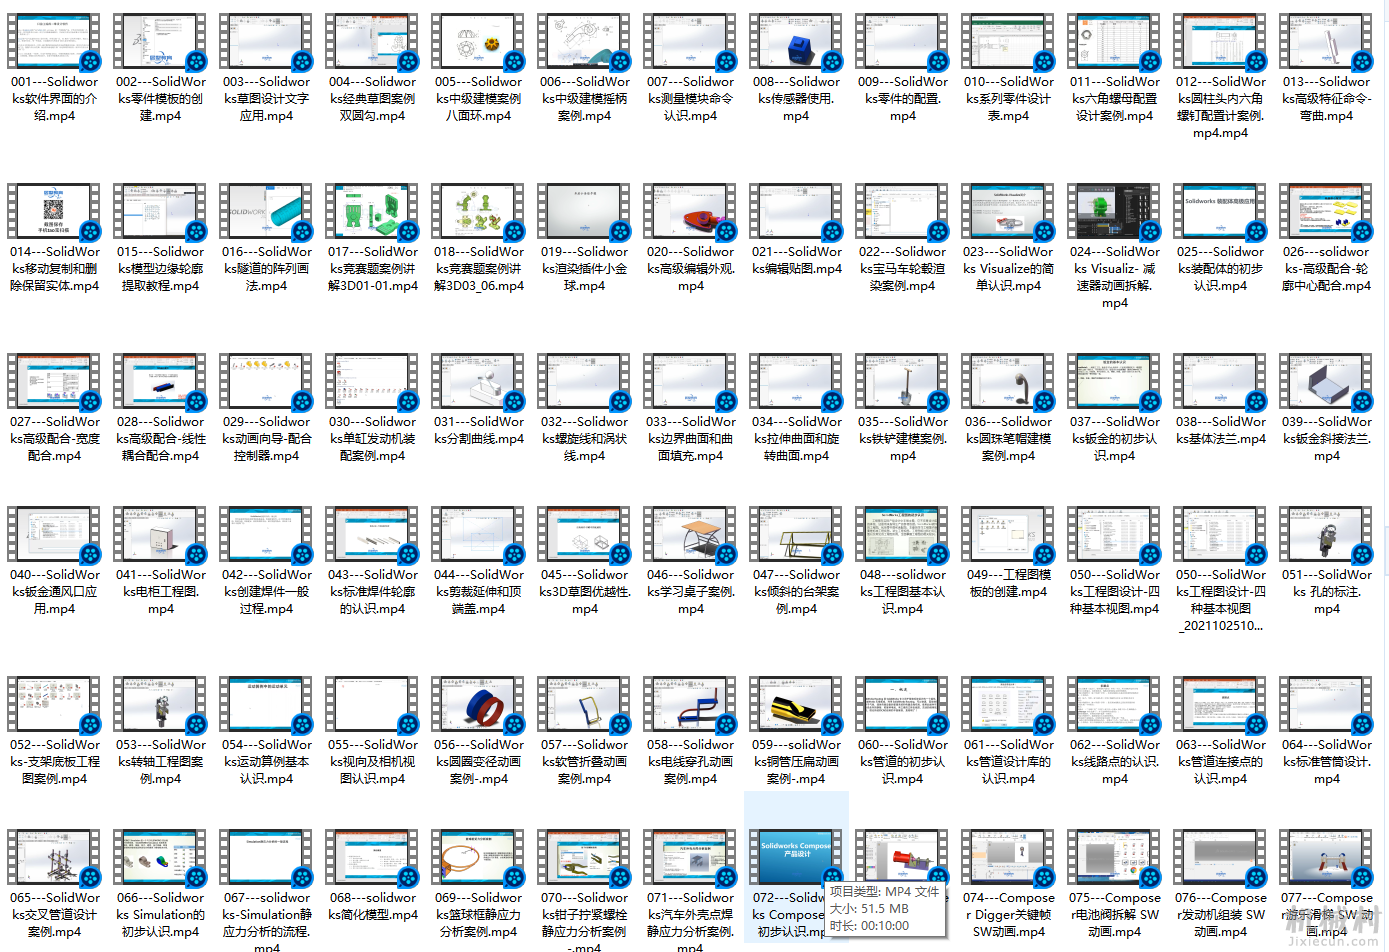
Task: Select the 050 file name ending _2021102510
Action: pyautogui.click(x=1220, y=600)
